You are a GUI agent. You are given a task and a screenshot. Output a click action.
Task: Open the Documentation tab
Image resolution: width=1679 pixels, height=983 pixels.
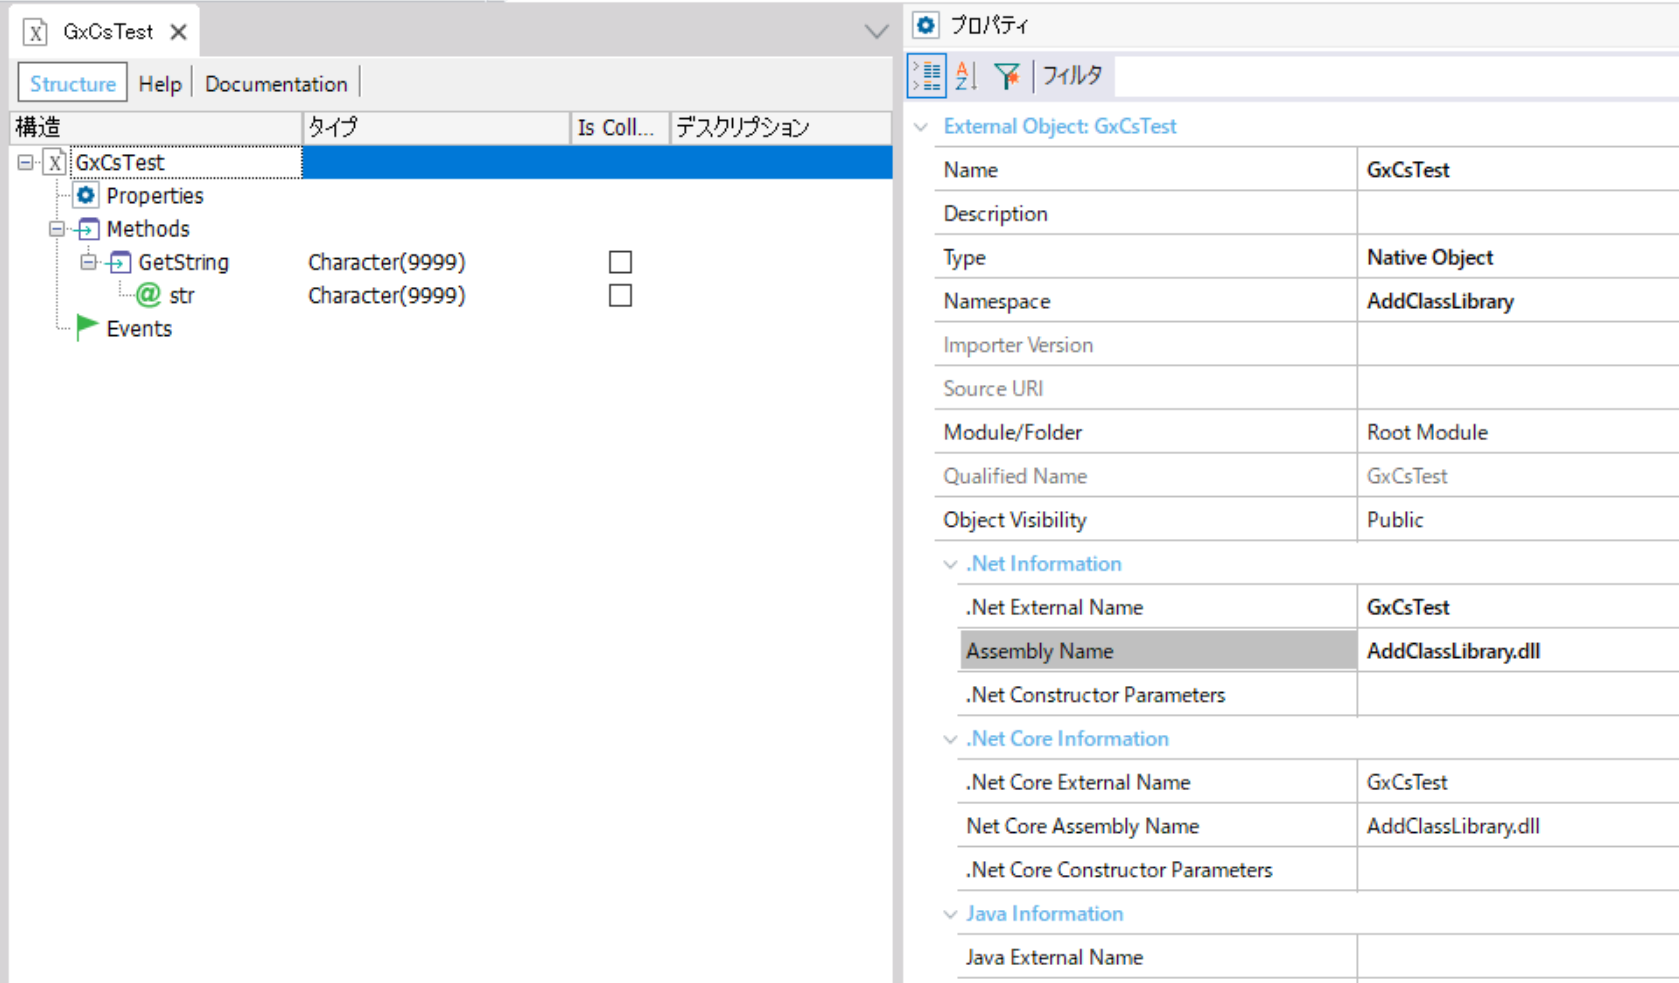[276, 83]
